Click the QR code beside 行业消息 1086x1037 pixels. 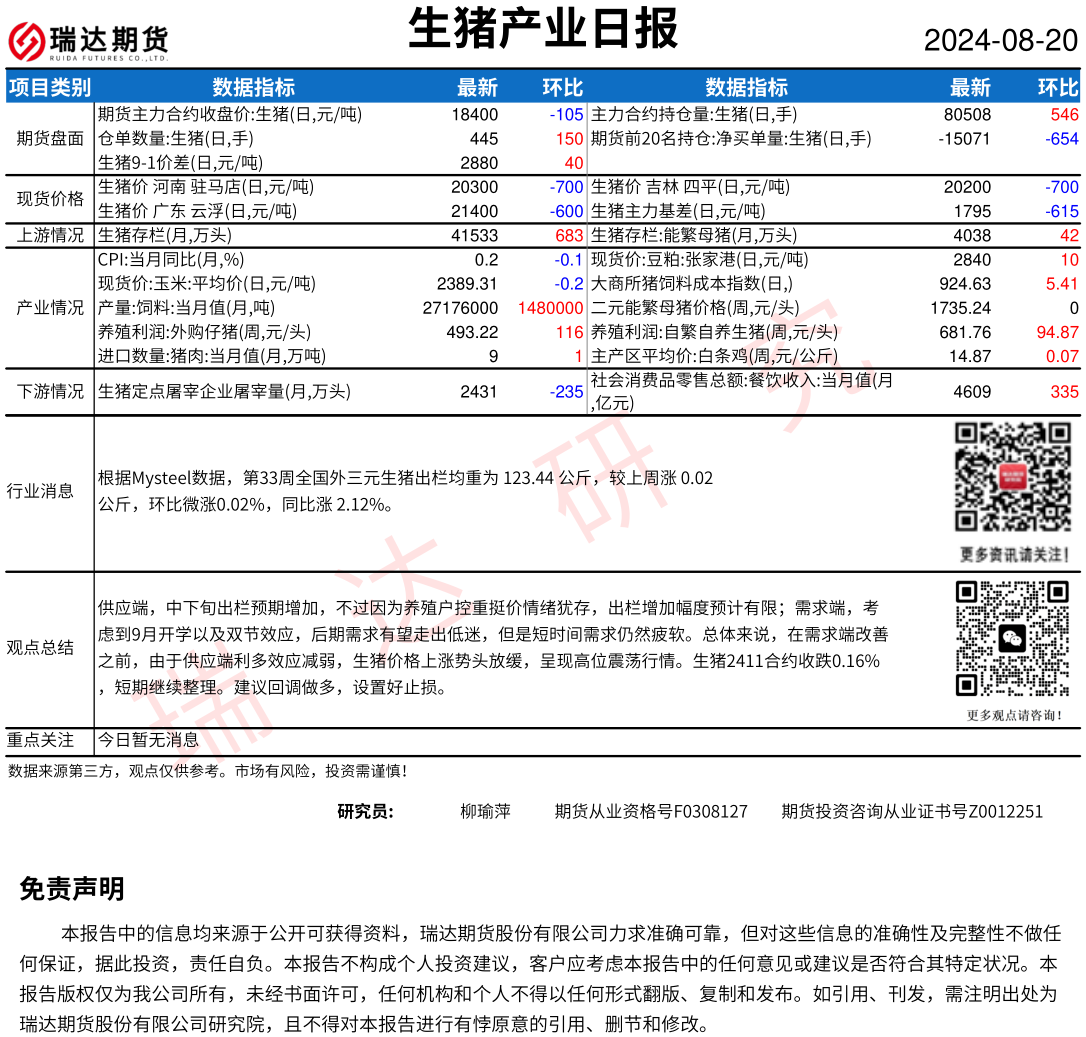pyautogui.click(x=1013, y=477)
